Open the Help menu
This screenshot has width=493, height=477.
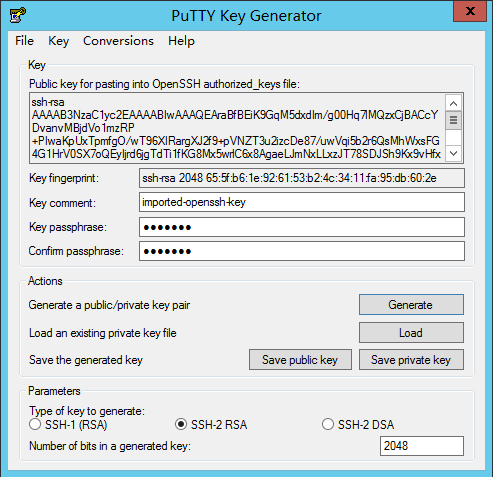(x=181, y=41)
